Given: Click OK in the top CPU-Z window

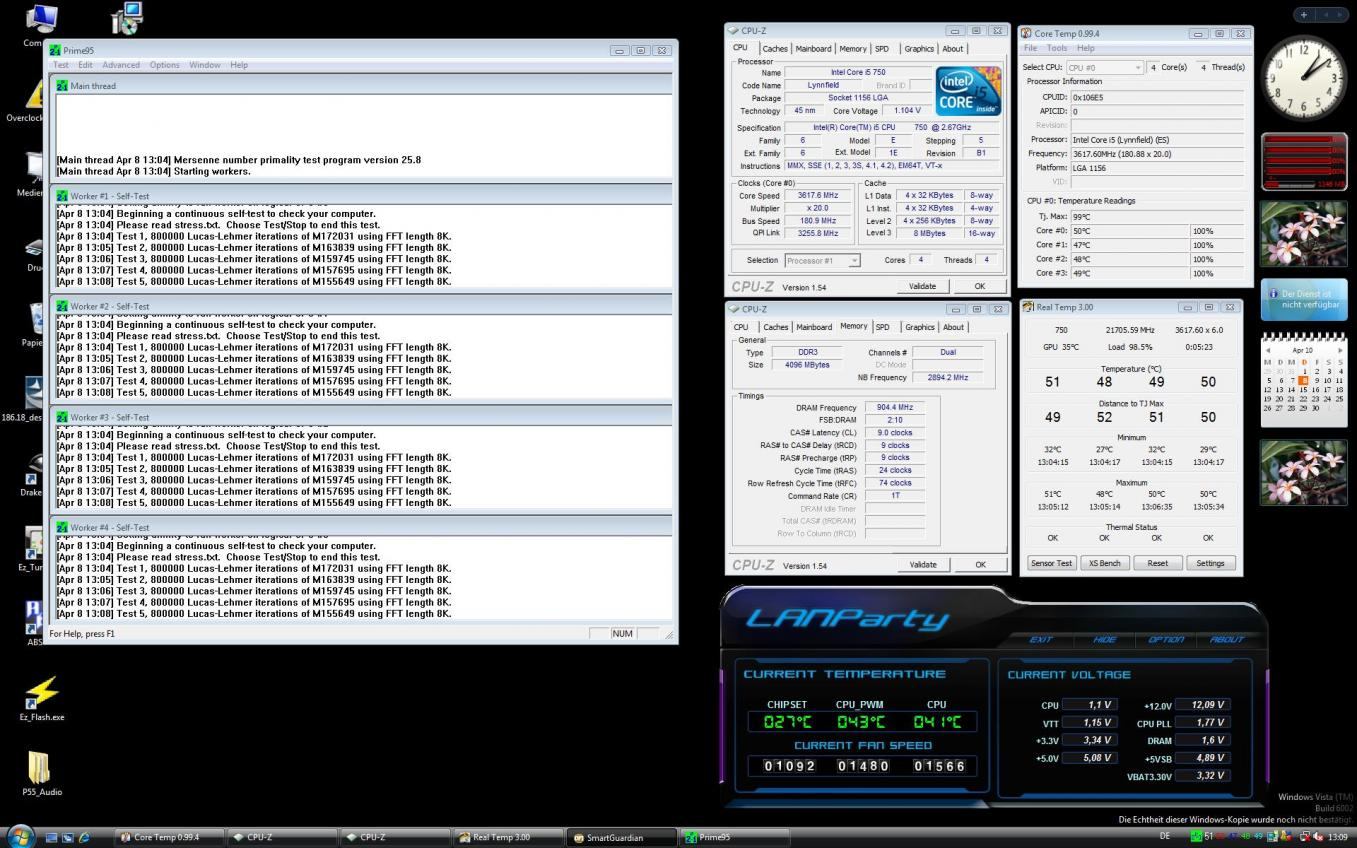Looking at the screenshot, I should (x=980, y=286).
